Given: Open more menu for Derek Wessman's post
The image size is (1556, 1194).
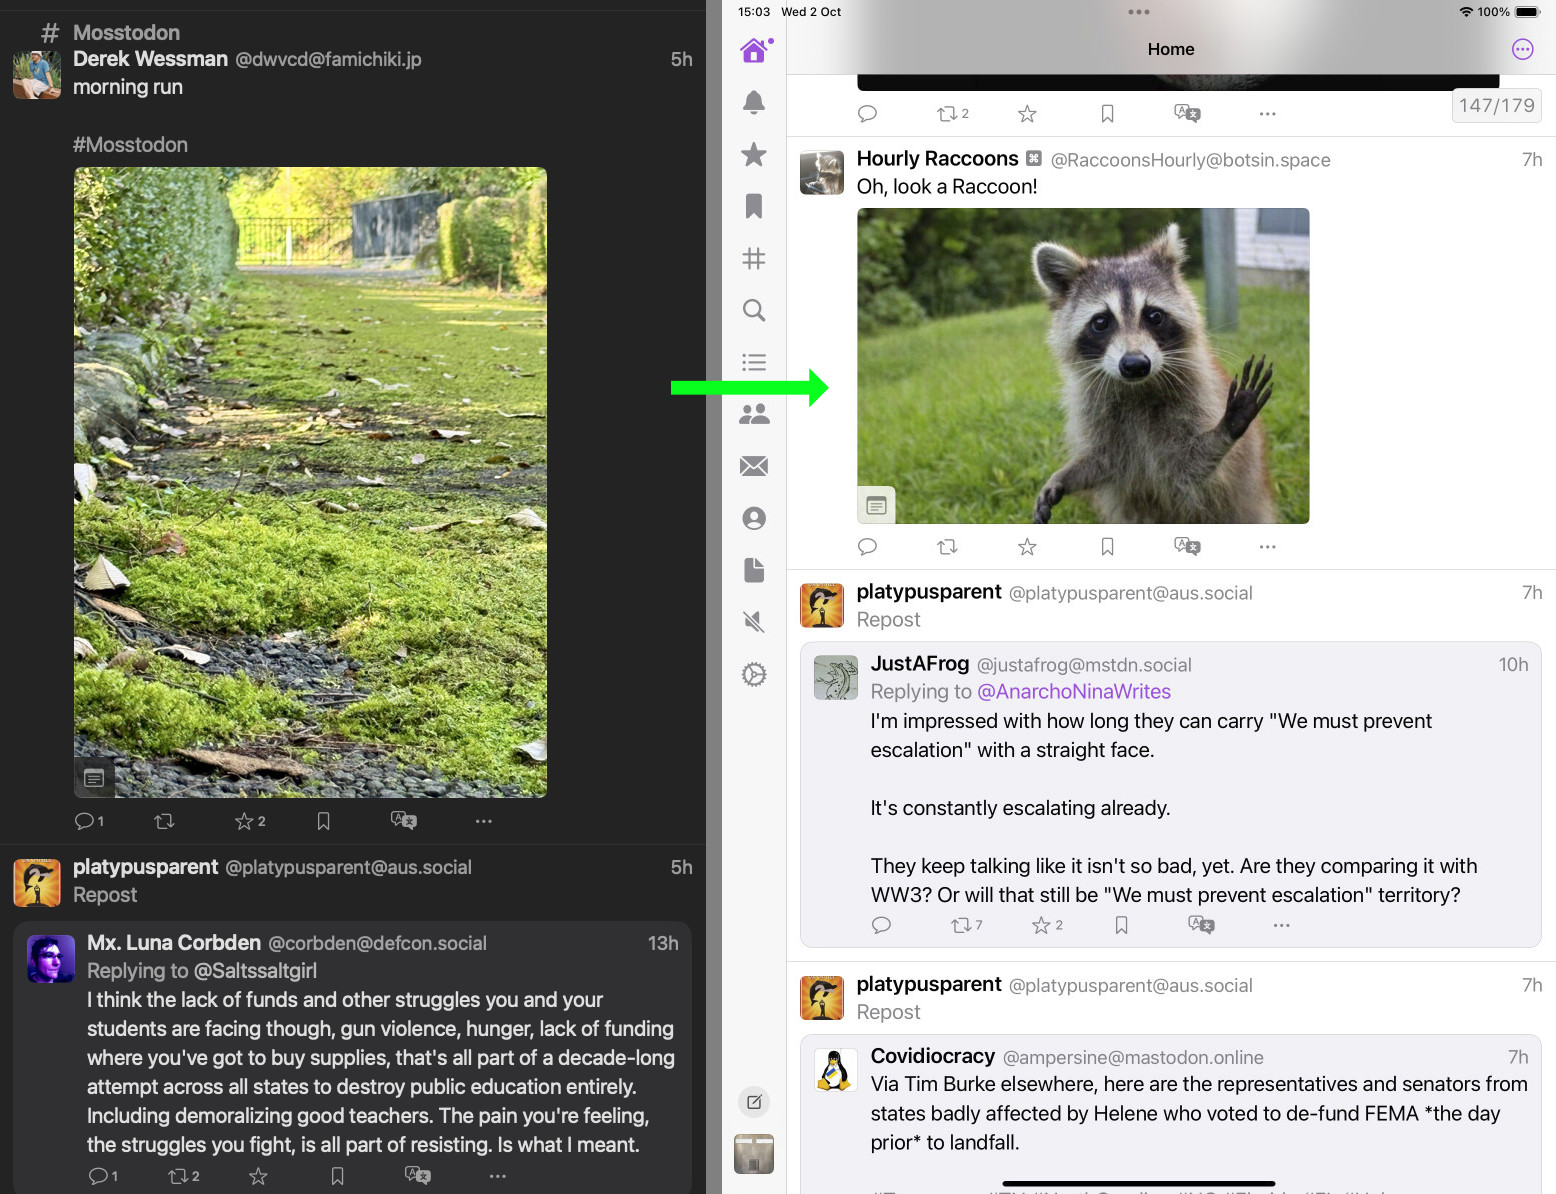Looking at the screenshot, I should [484, 821].
